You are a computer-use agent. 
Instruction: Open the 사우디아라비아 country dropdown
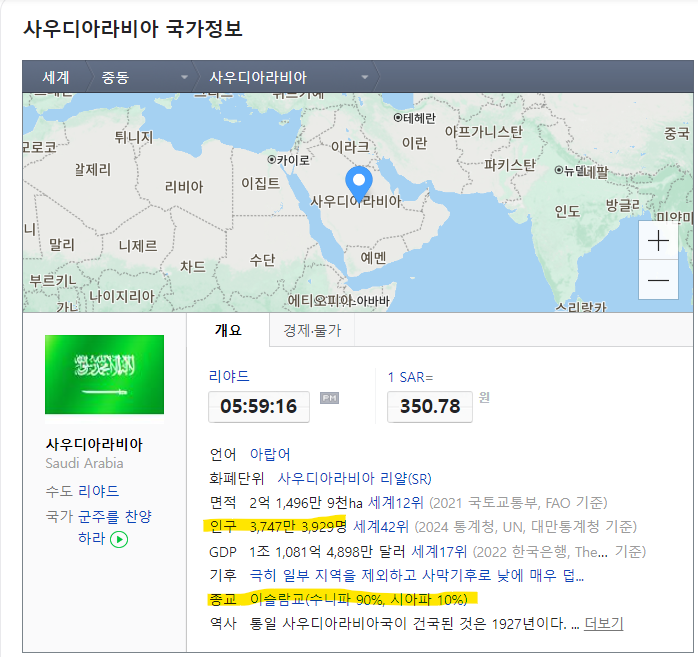tap(288, 77)
